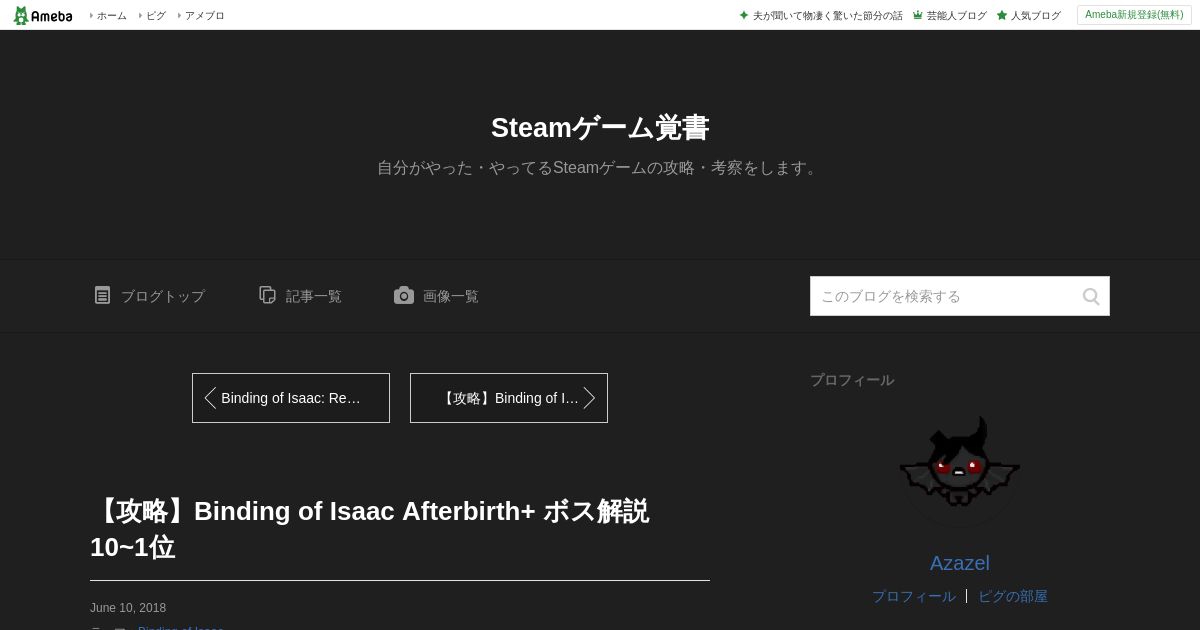
Task: Go to previous article Binding of Isaac: Re…
Action: pyautogui.click(x=291, y=398)
